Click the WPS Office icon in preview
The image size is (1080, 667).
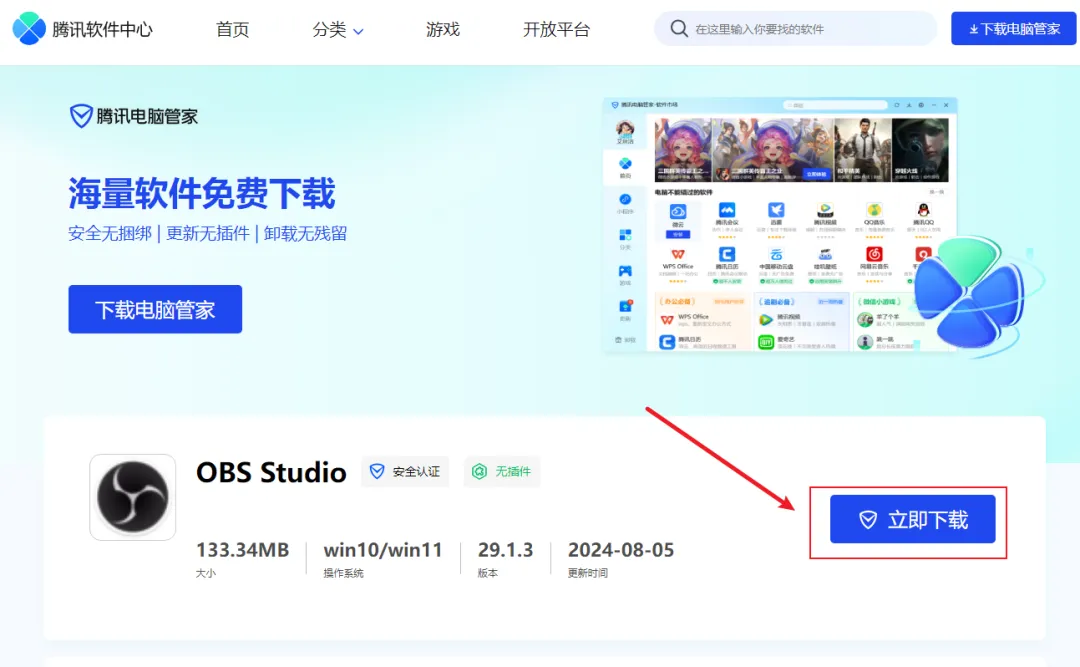(x=678, y=254)
